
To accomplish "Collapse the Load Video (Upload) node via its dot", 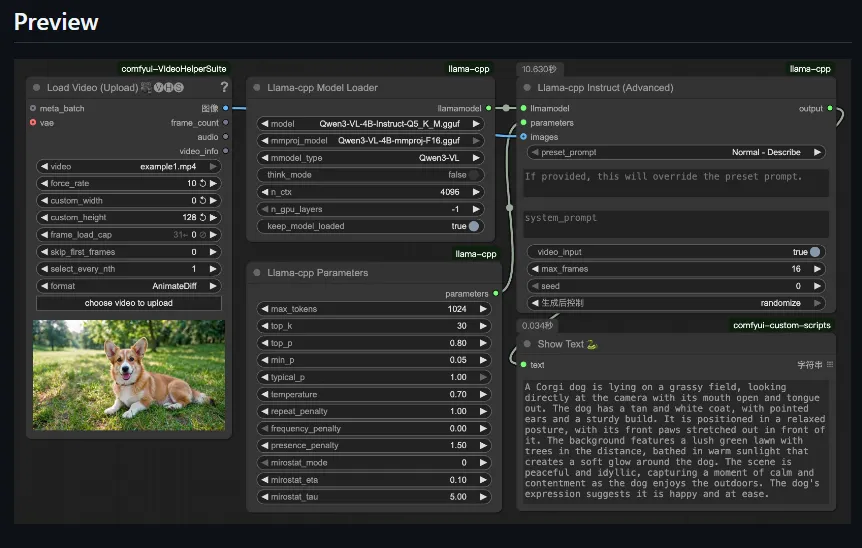I will (36, 87).
